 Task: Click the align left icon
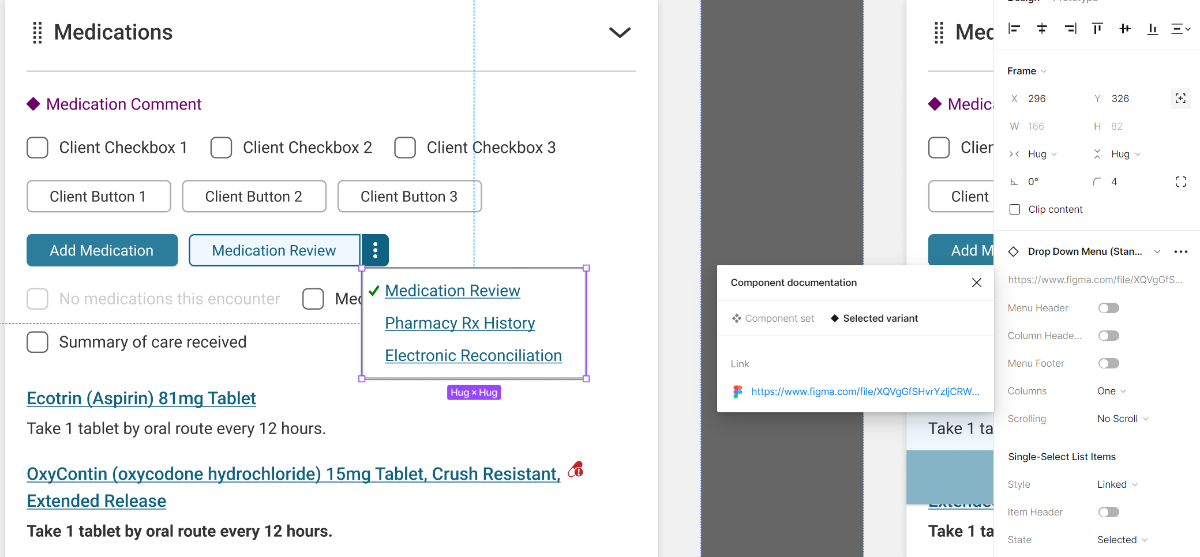(1014, 29)
